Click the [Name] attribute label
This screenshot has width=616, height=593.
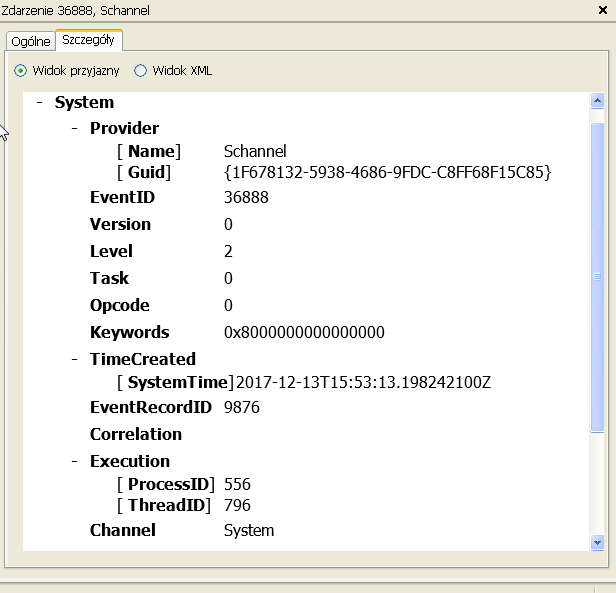click(x=149, y=151)
